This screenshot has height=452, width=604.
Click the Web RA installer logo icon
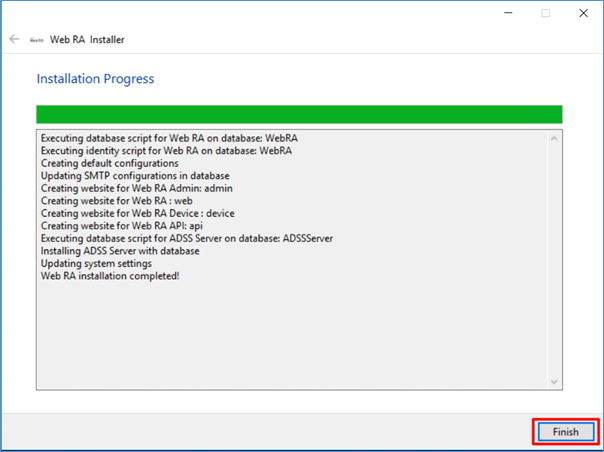[x=37, y=40]
